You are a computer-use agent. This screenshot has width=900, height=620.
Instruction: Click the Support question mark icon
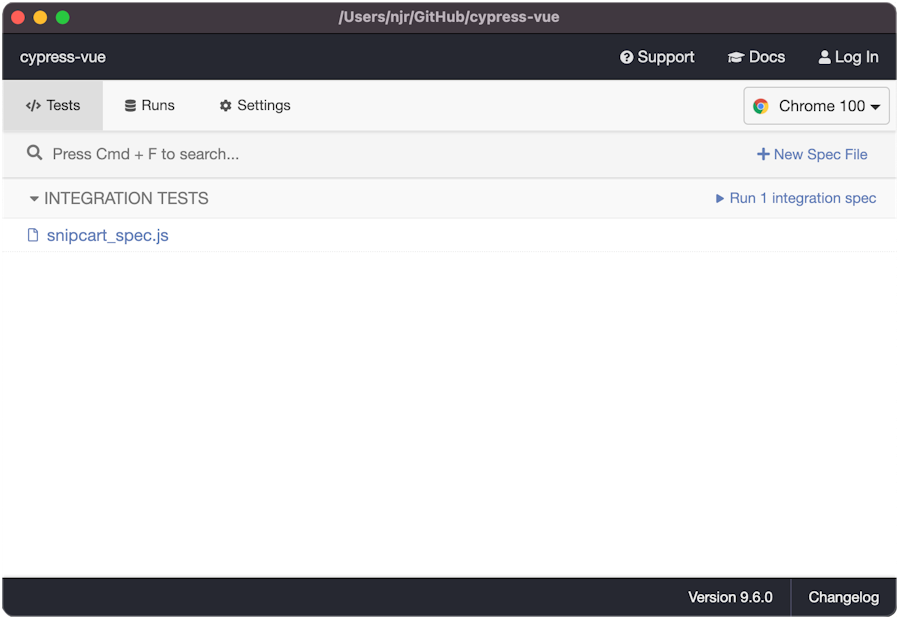click(x=626, y=57)
